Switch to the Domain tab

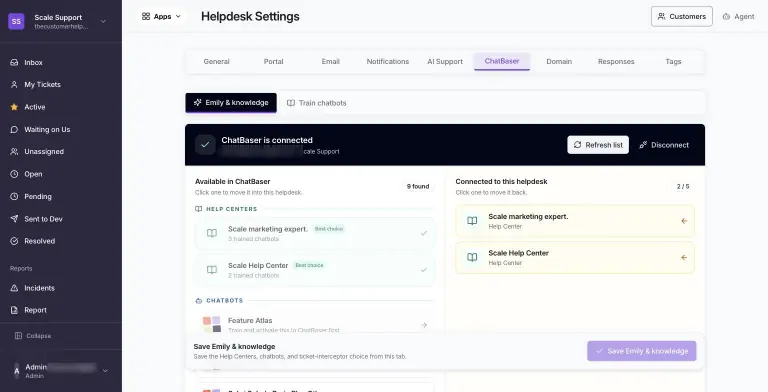click(559, 61)
